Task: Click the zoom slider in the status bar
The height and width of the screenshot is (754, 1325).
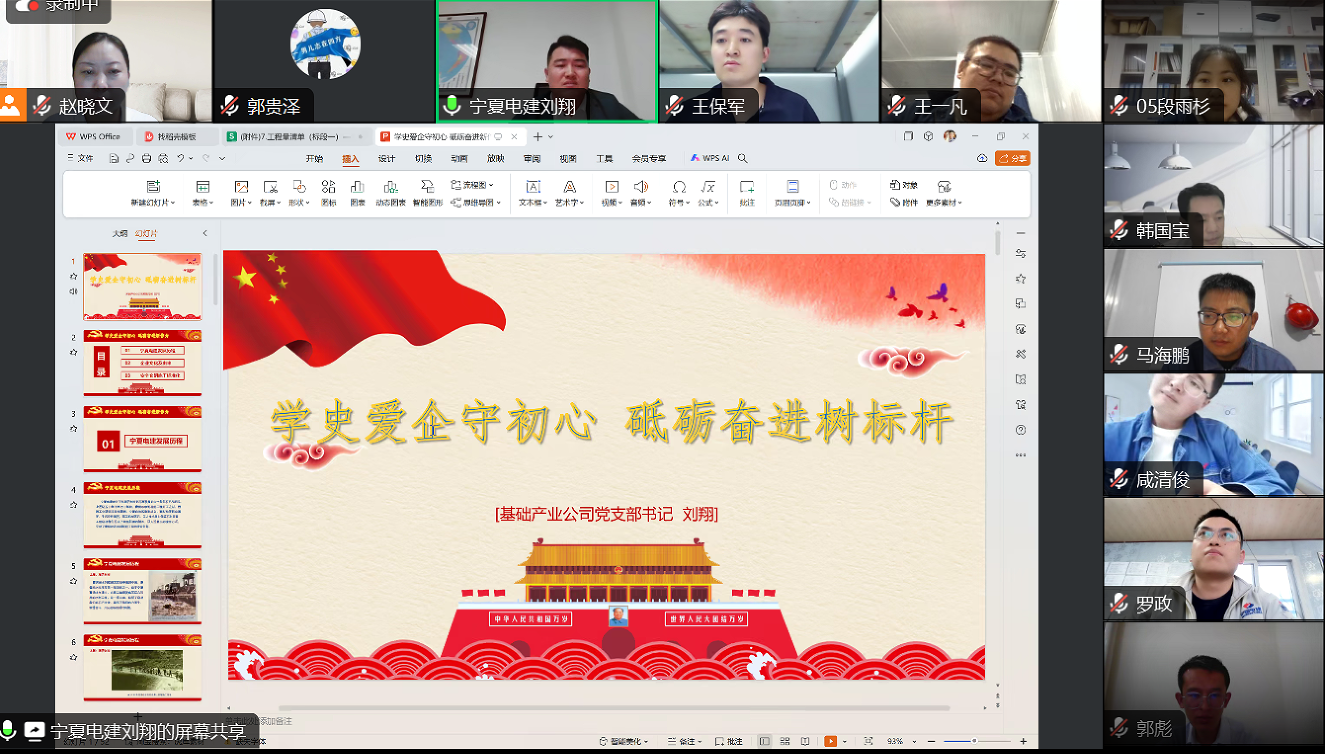Action: coord(973,741)
